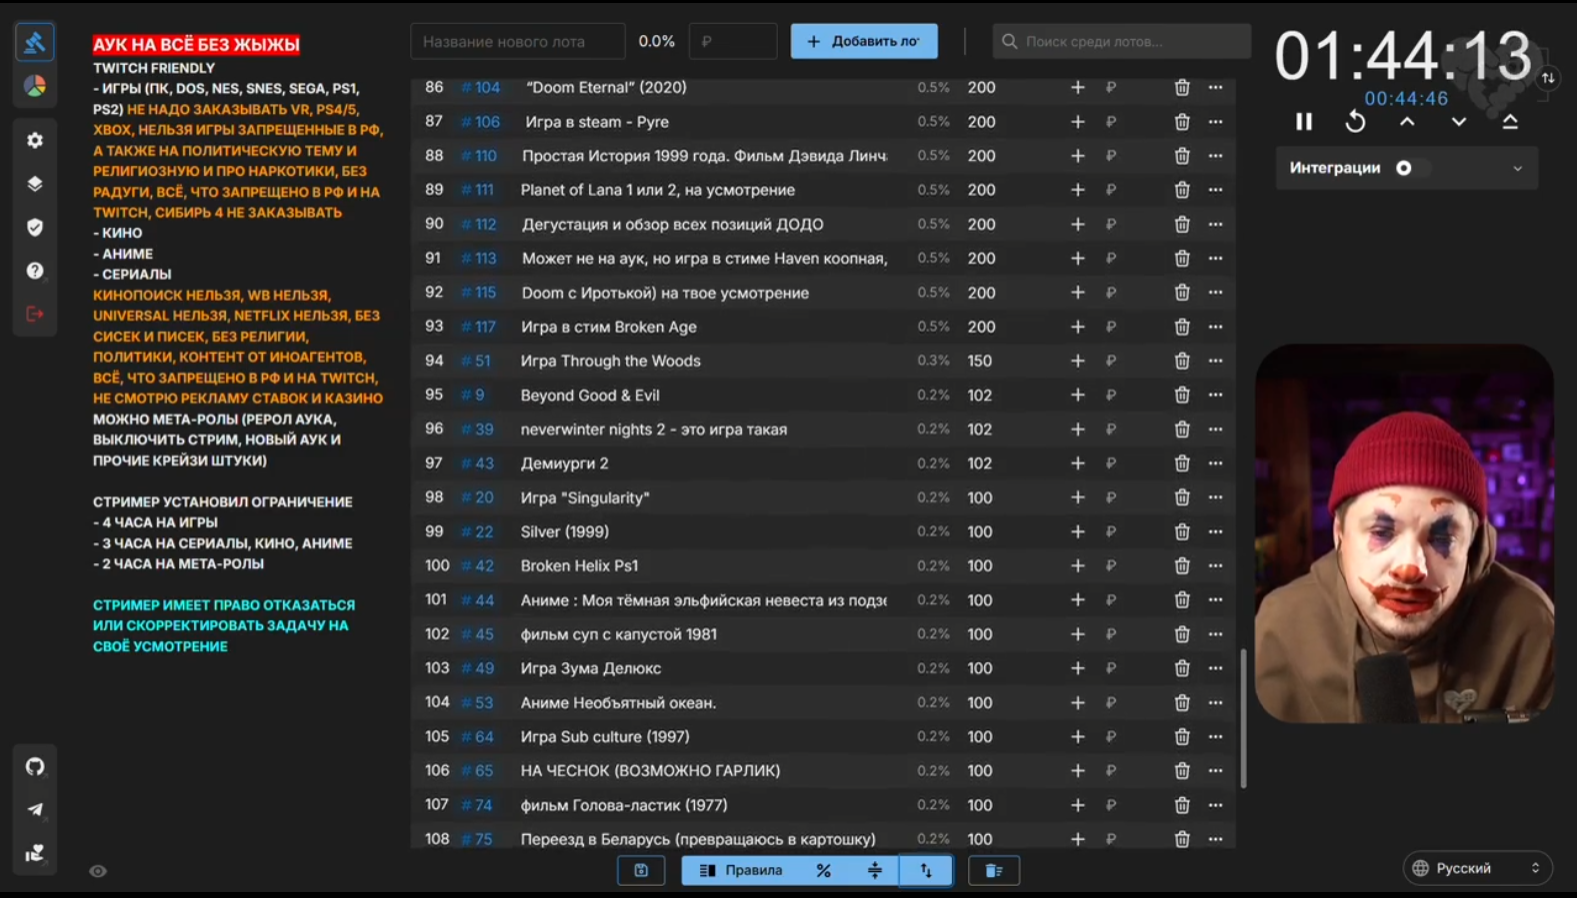The image size is (1577, 898).
Task: Open more options for фильм суп с капустой
Action: click(1215, 634)
